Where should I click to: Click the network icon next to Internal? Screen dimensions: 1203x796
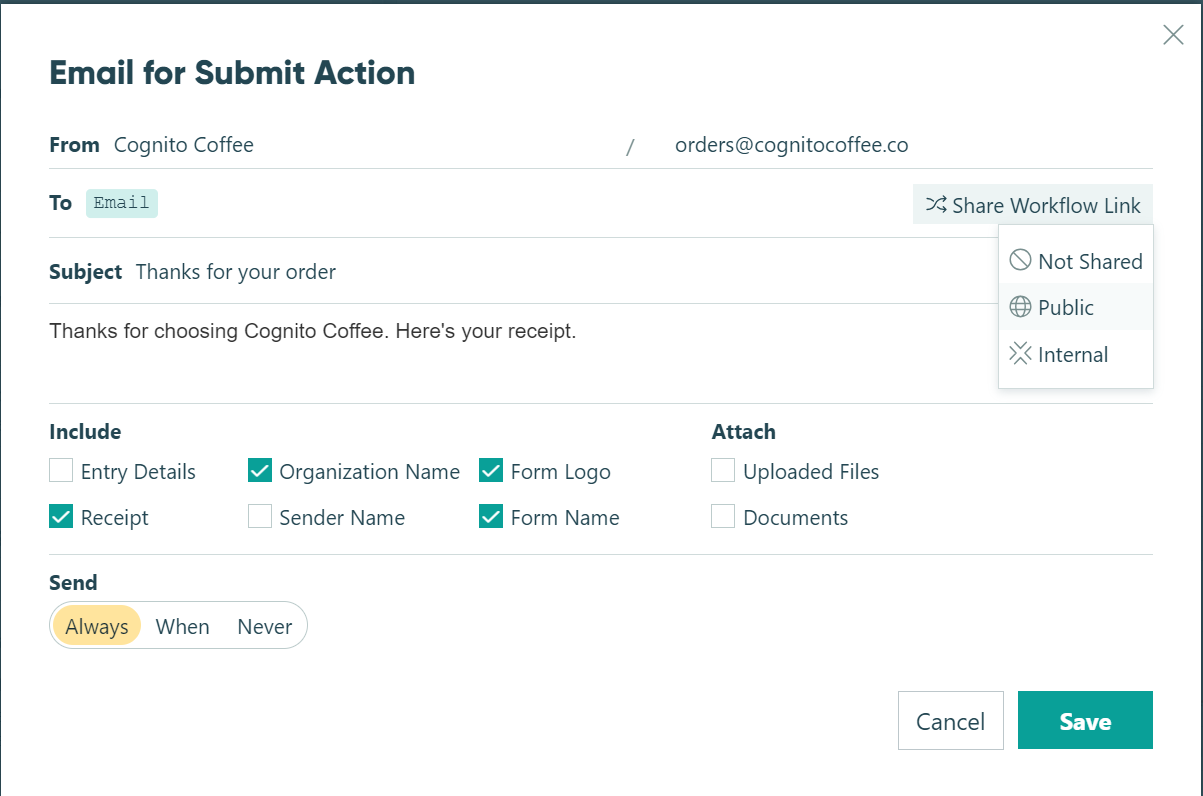pyautogui.click(x=1020, y=353)
